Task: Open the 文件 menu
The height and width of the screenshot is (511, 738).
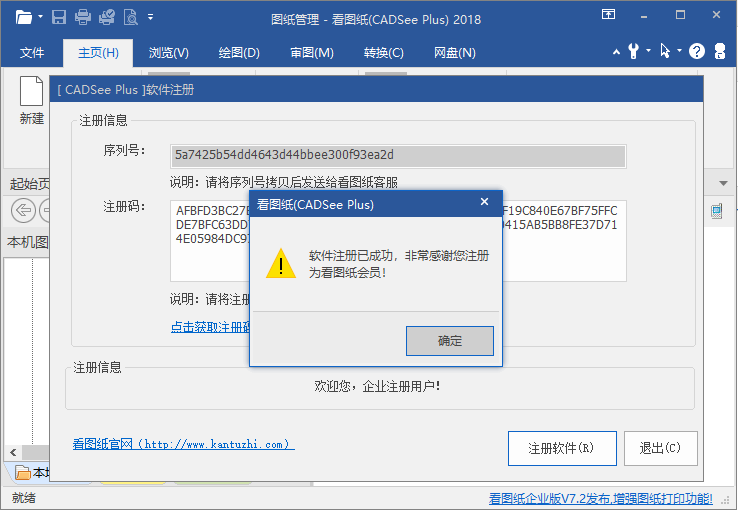Action: point(32,53)
